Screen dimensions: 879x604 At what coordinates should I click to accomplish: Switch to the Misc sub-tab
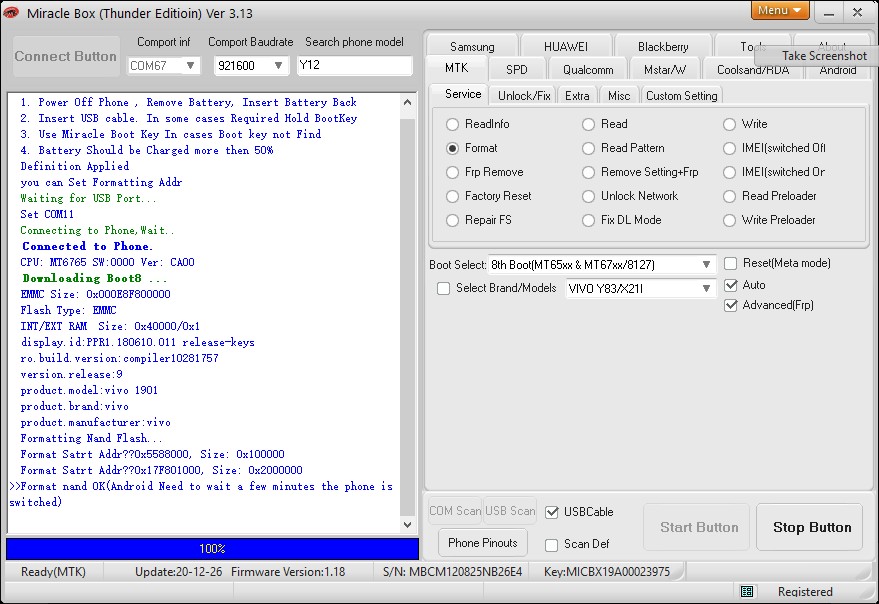tap(619, 96)
